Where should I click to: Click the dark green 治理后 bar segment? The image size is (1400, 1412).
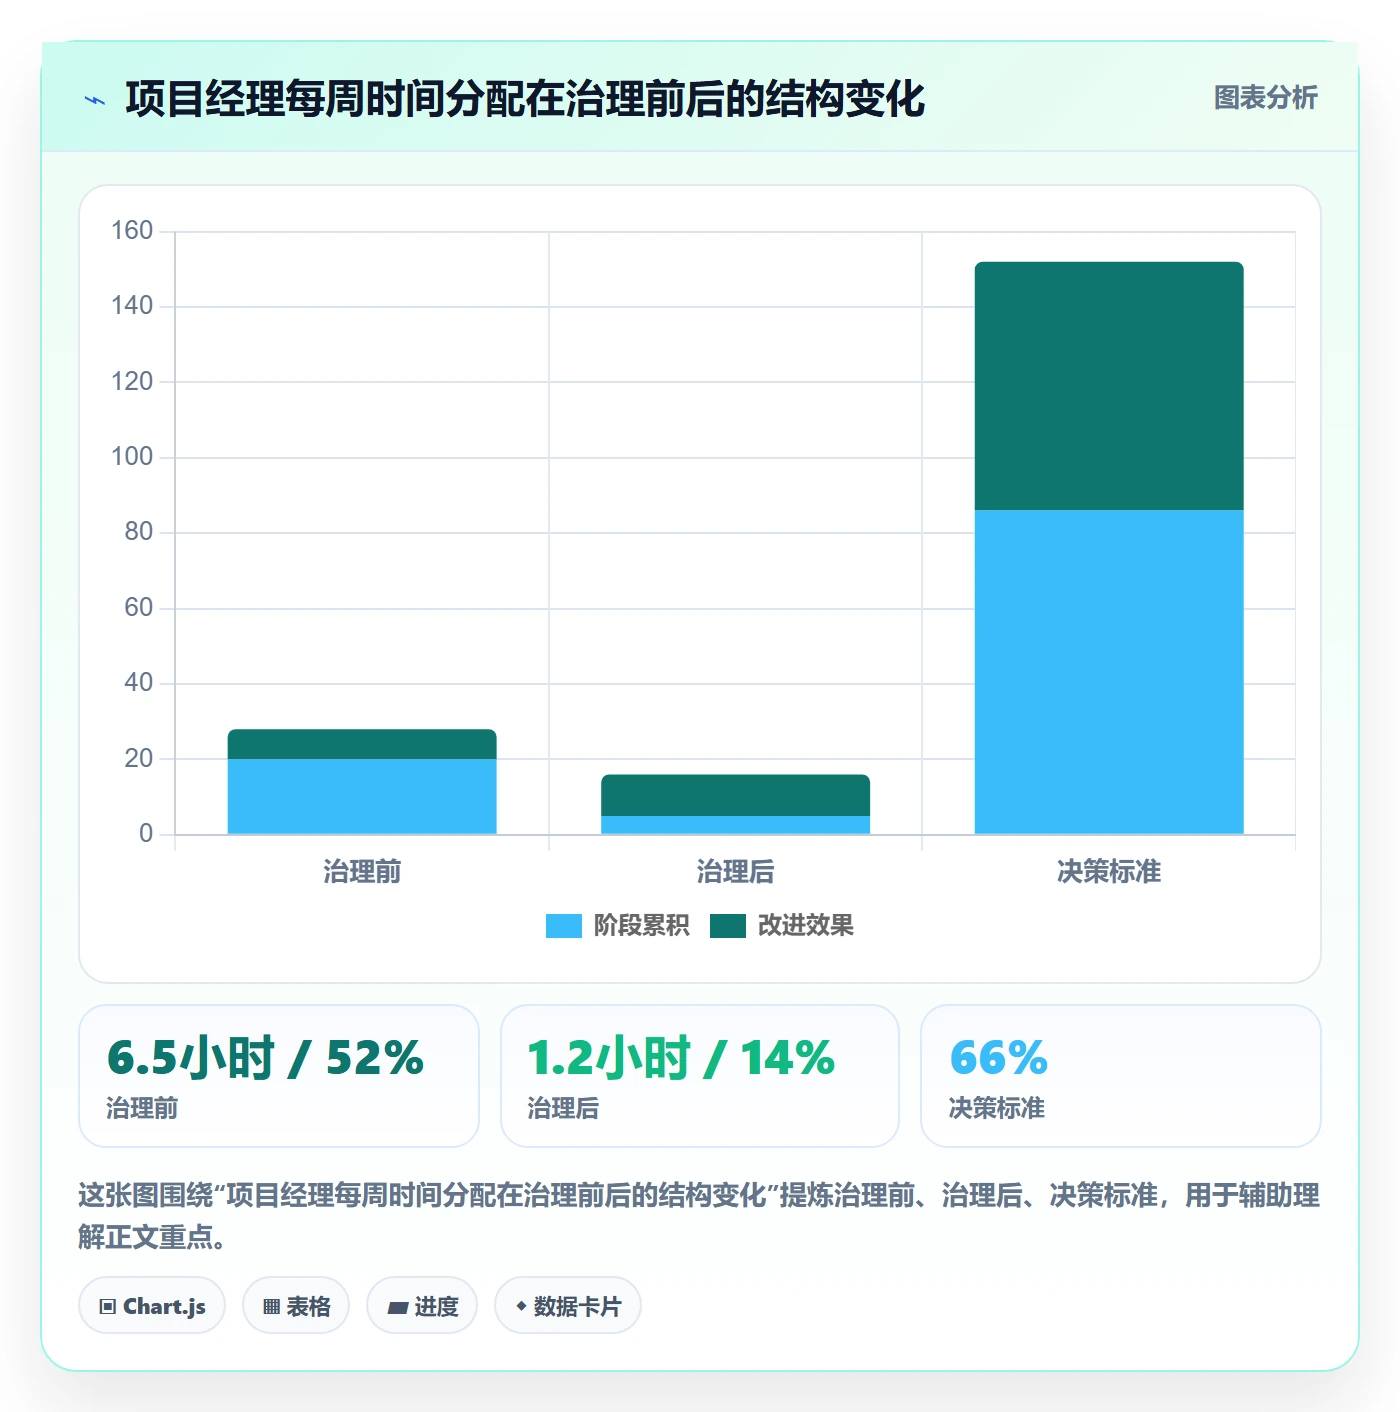[735, 795]
